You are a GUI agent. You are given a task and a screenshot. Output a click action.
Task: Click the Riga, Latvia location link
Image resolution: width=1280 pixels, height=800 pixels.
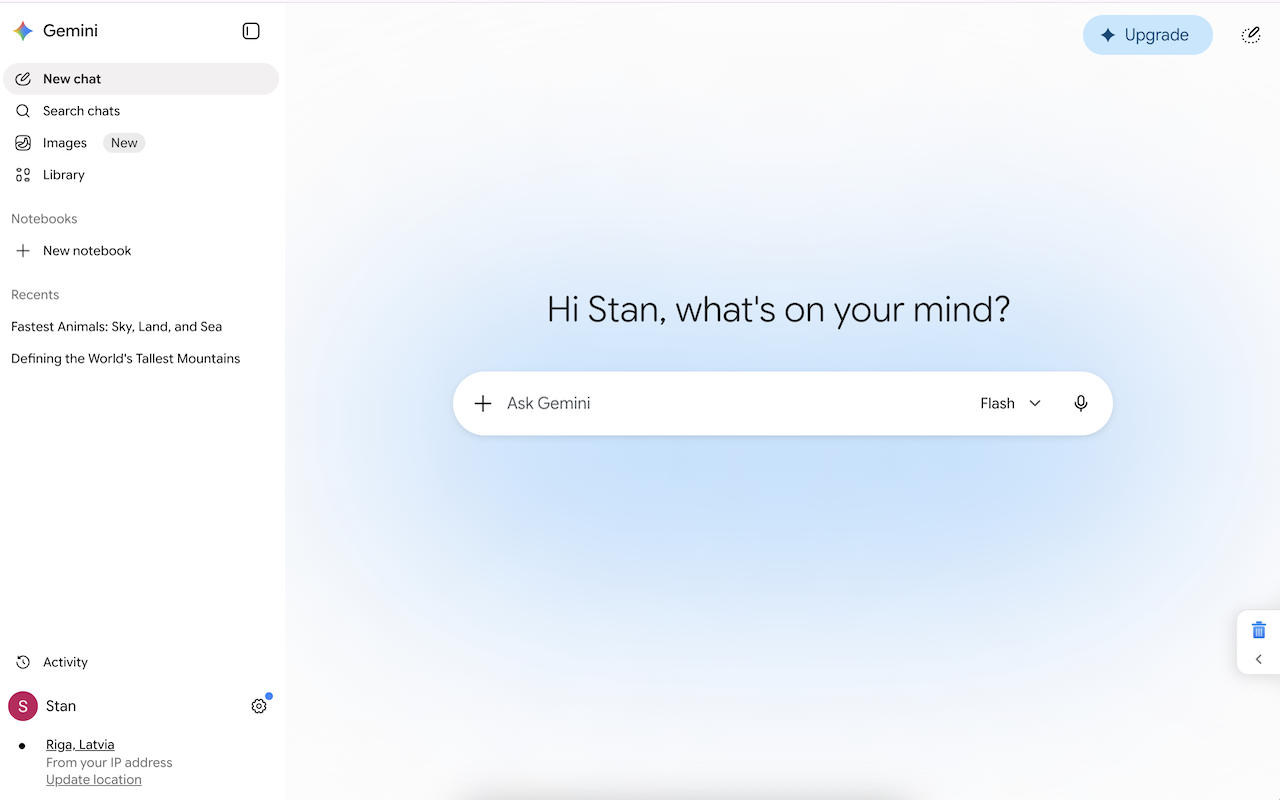point(80,744)
